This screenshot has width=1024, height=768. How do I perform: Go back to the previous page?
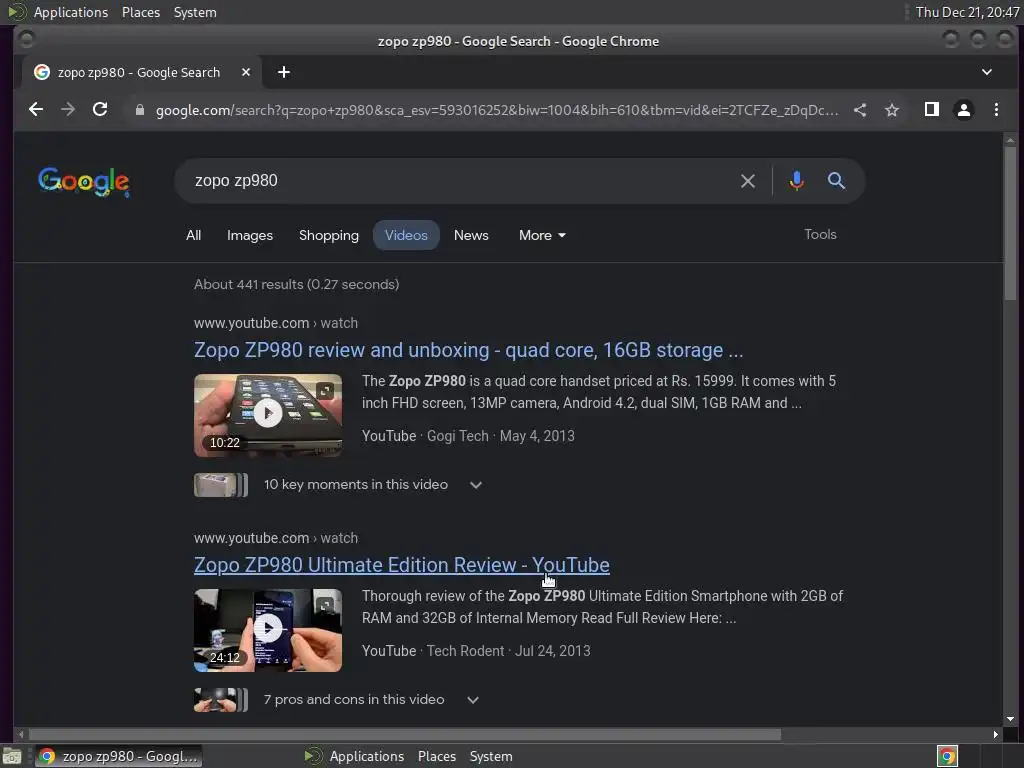pos(36,110)
